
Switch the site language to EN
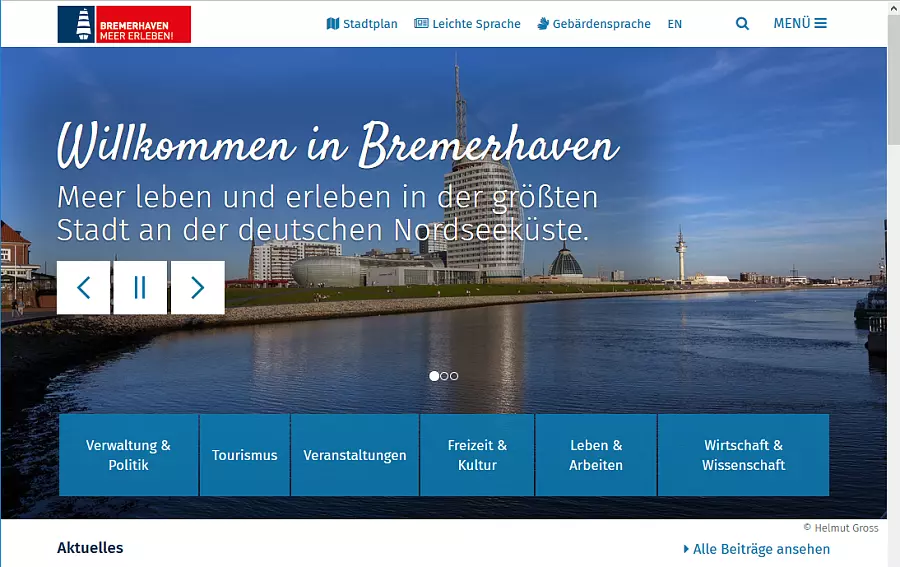[674, 24]
